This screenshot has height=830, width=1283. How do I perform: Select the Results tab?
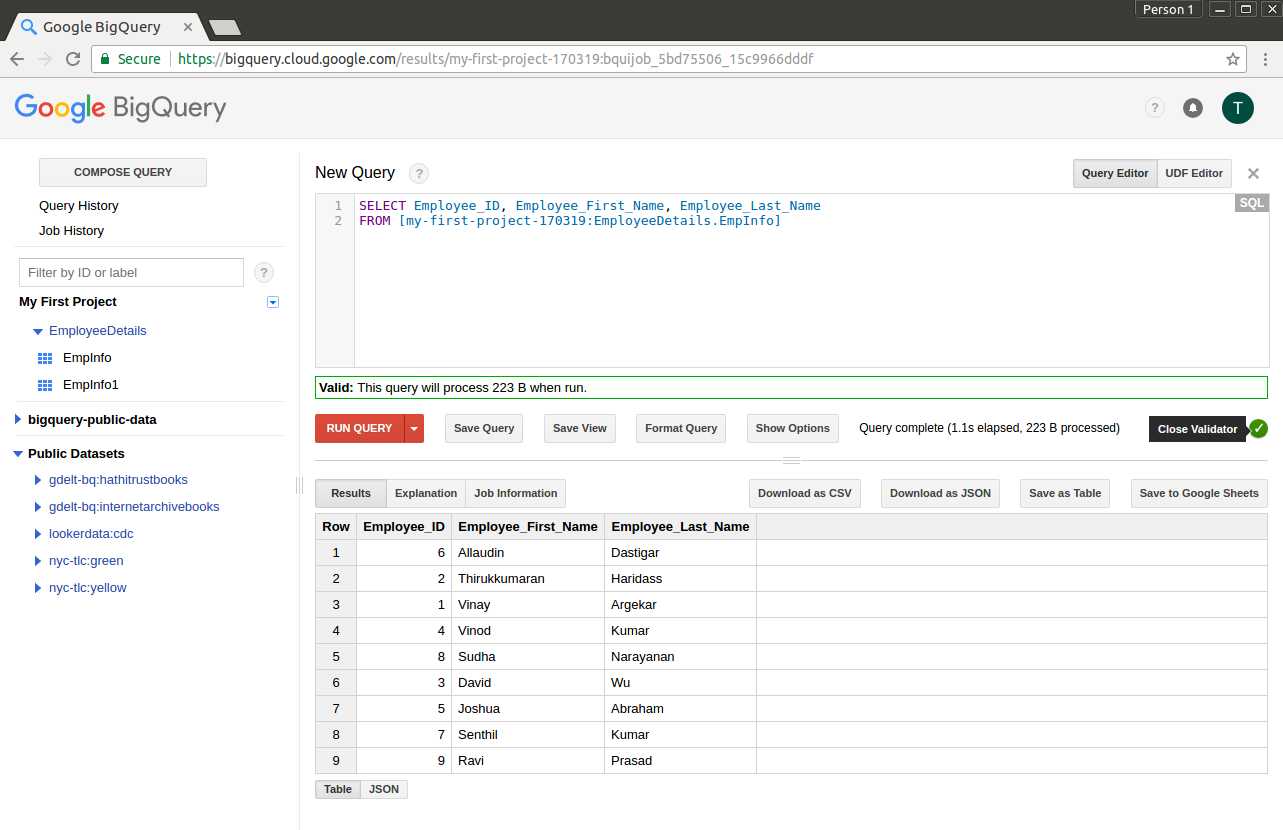click(351, 493)
